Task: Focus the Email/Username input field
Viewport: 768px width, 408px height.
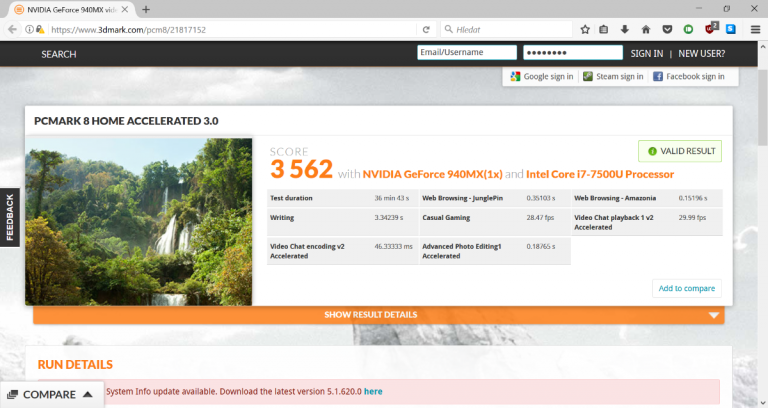Action: click(466, 53)
